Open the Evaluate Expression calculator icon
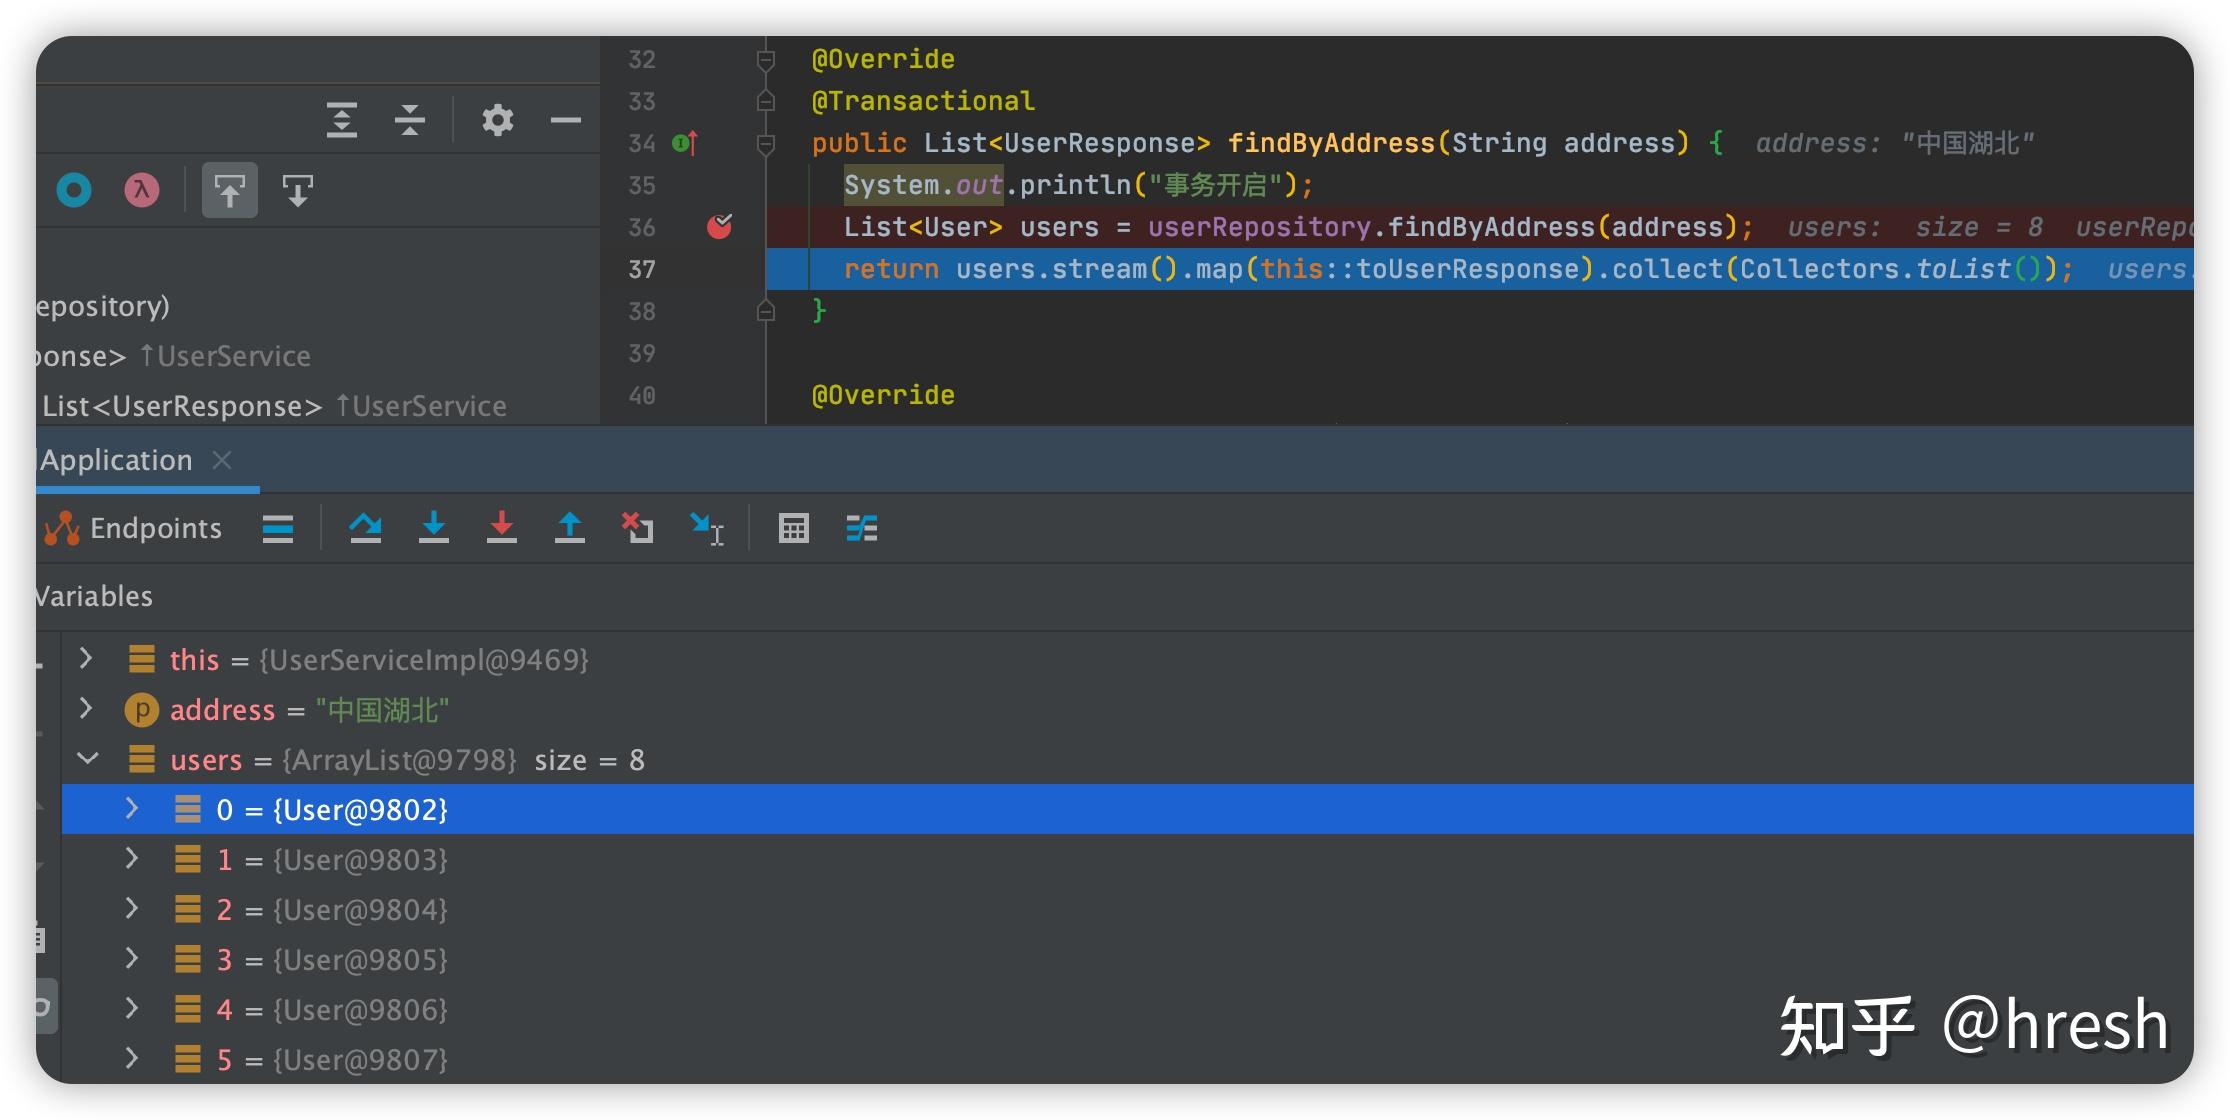 (x=793, y=527)
